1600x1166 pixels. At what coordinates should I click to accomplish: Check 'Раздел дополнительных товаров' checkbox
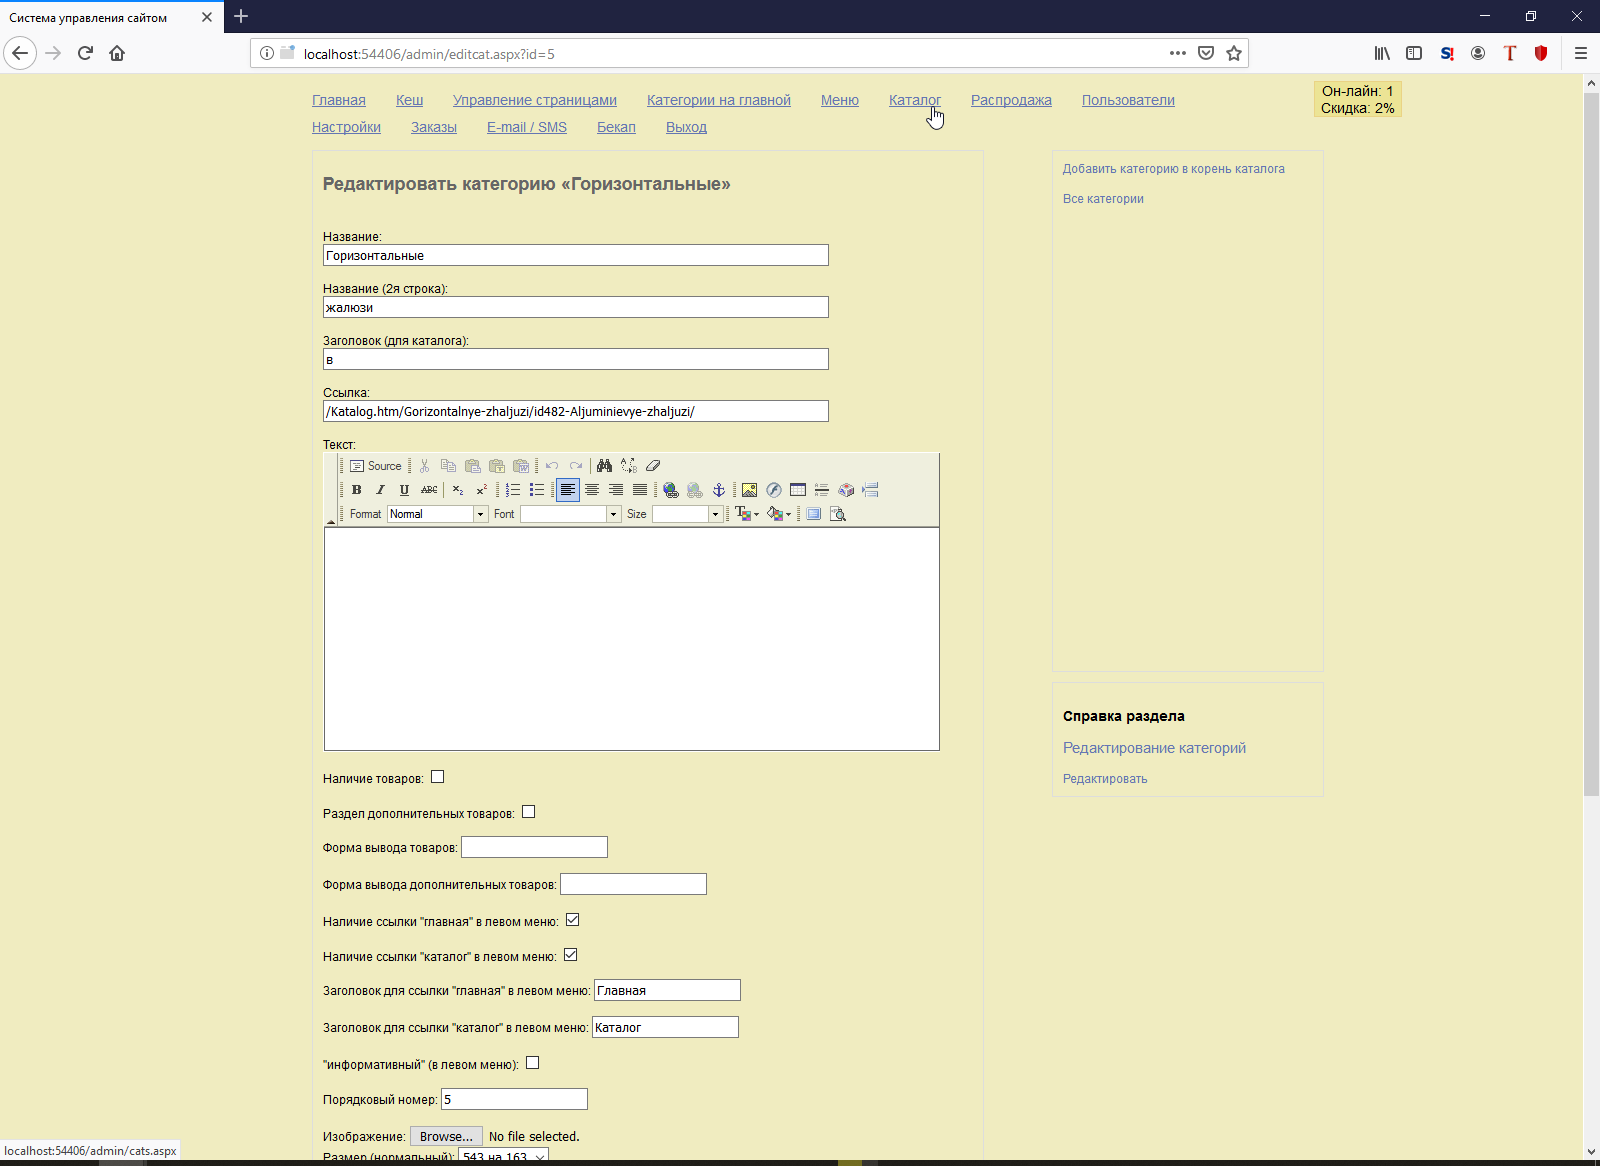pos(529,812)
